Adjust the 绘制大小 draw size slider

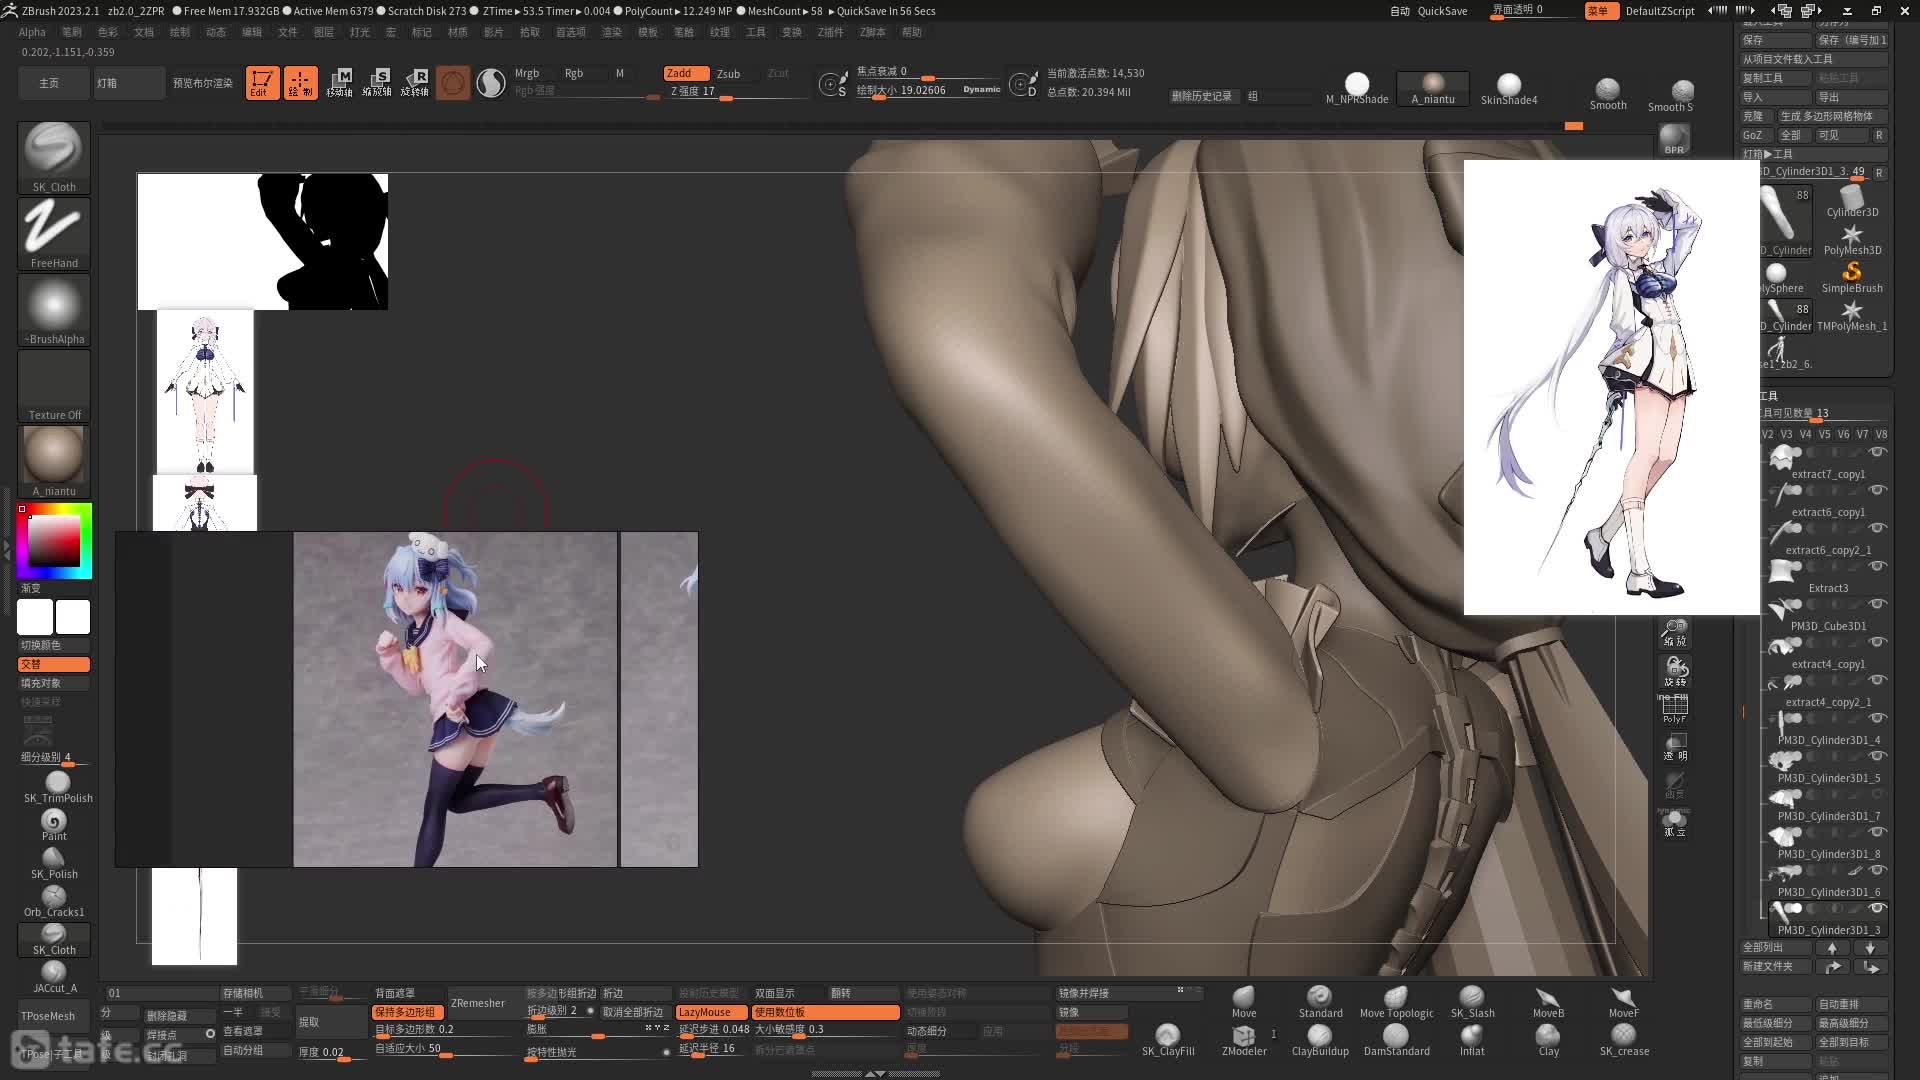tap(927, 90)
